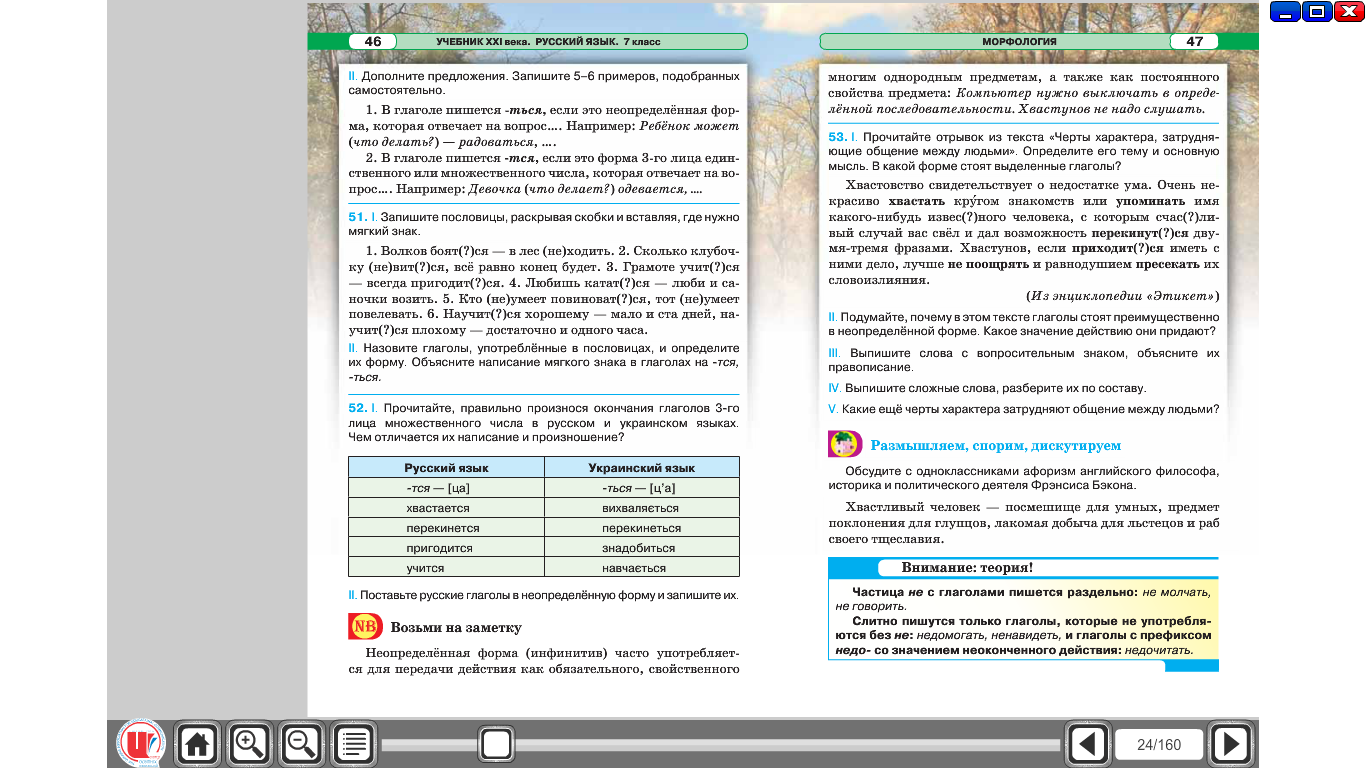Screen dimensions: 1366x768
Task: Click page number 46 in header
Action: click(x=373, y=41)
